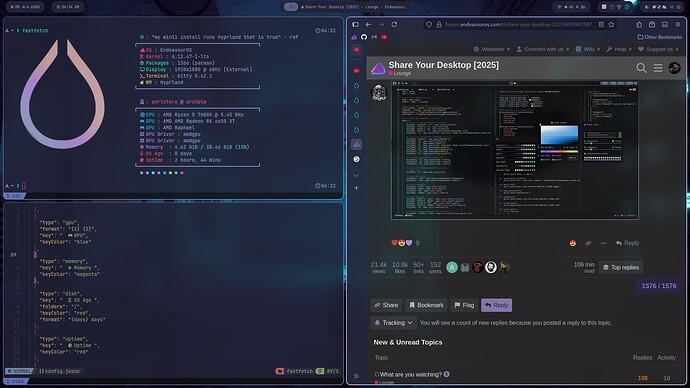This screenshot has height=388, width=690.
Task: Flag the topic with Flag button
Action: point(464,305)
